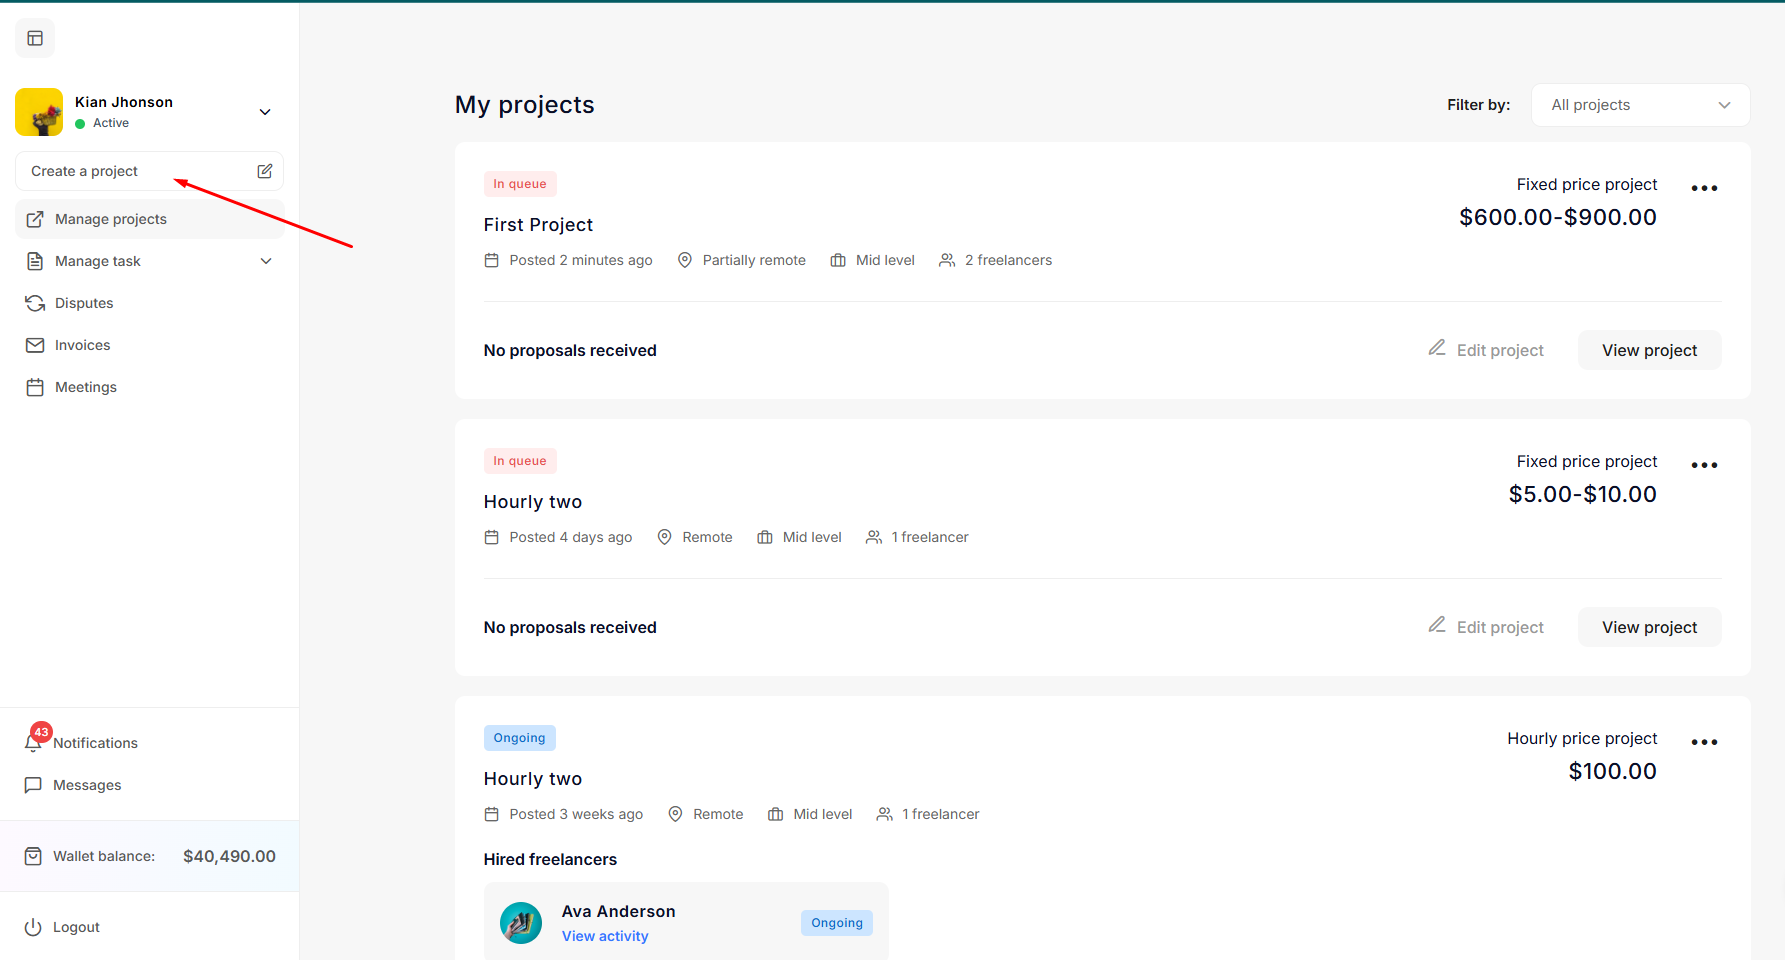Image resolution: width=1785 pixels, height=960 pixels.
Task: Click the Messages chat bubble icon
Action: [x=33, y=785]
